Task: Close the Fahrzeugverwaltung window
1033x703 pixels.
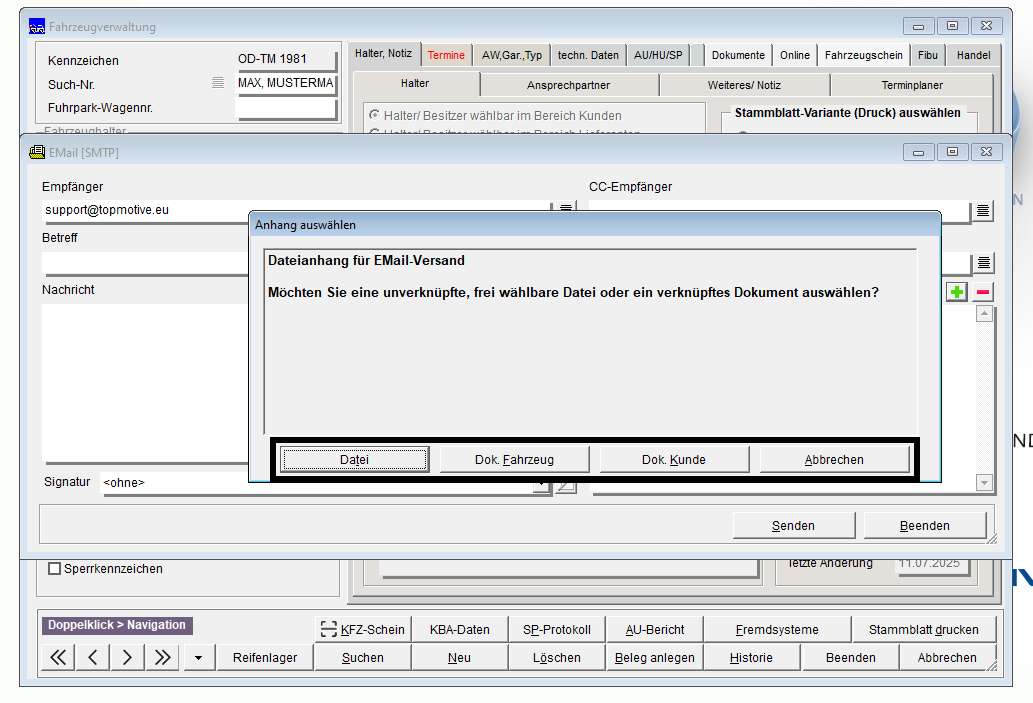Action: [986, 26]
